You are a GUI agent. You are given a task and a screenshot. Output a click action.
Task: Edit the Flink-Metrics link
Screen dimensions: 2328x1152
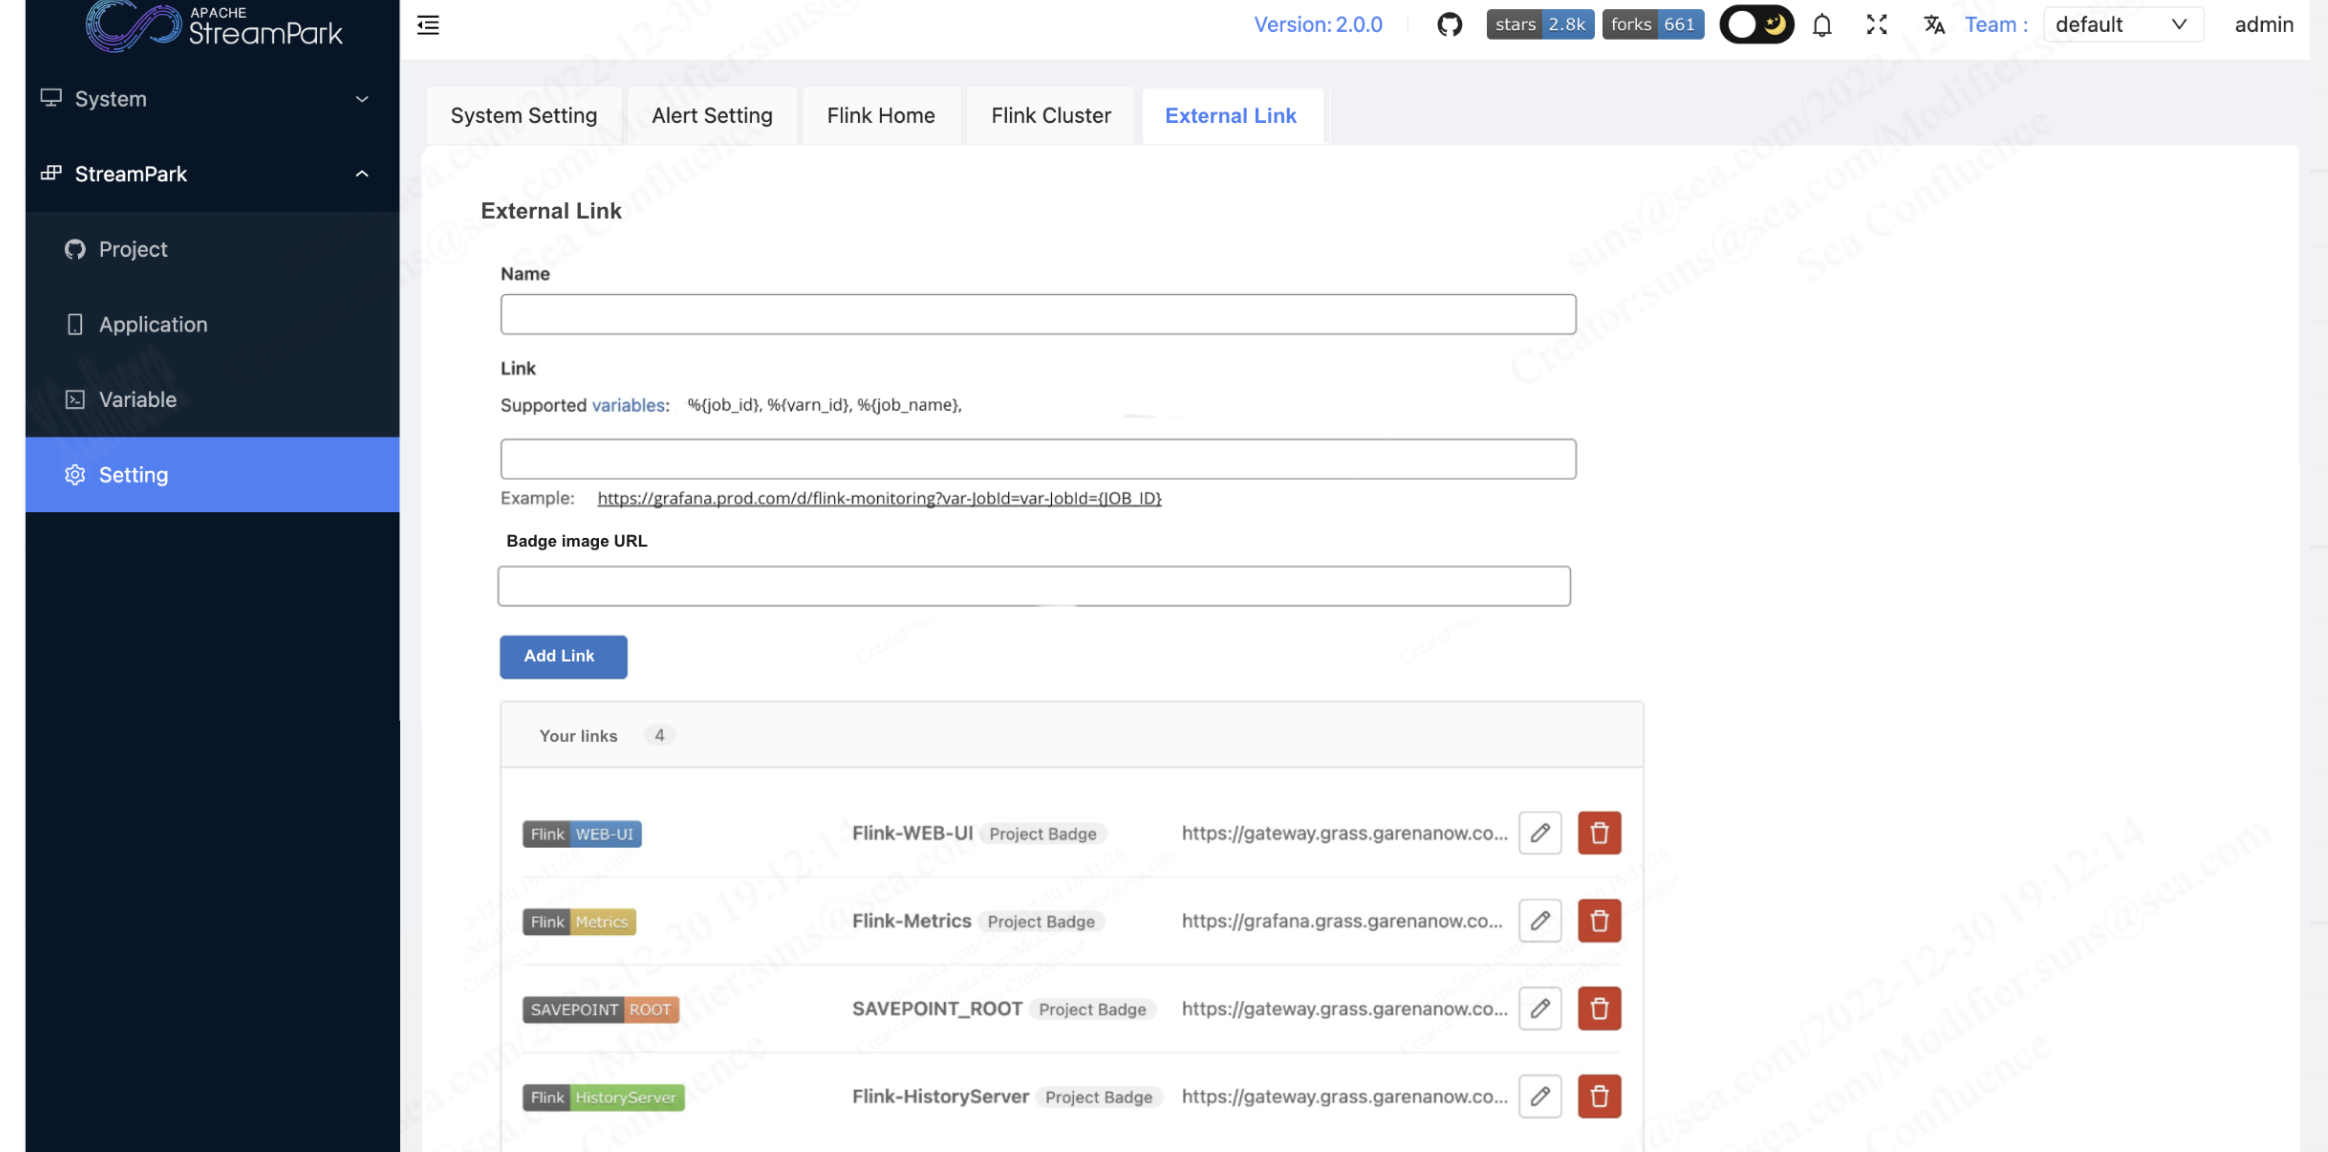[1540, 921]
